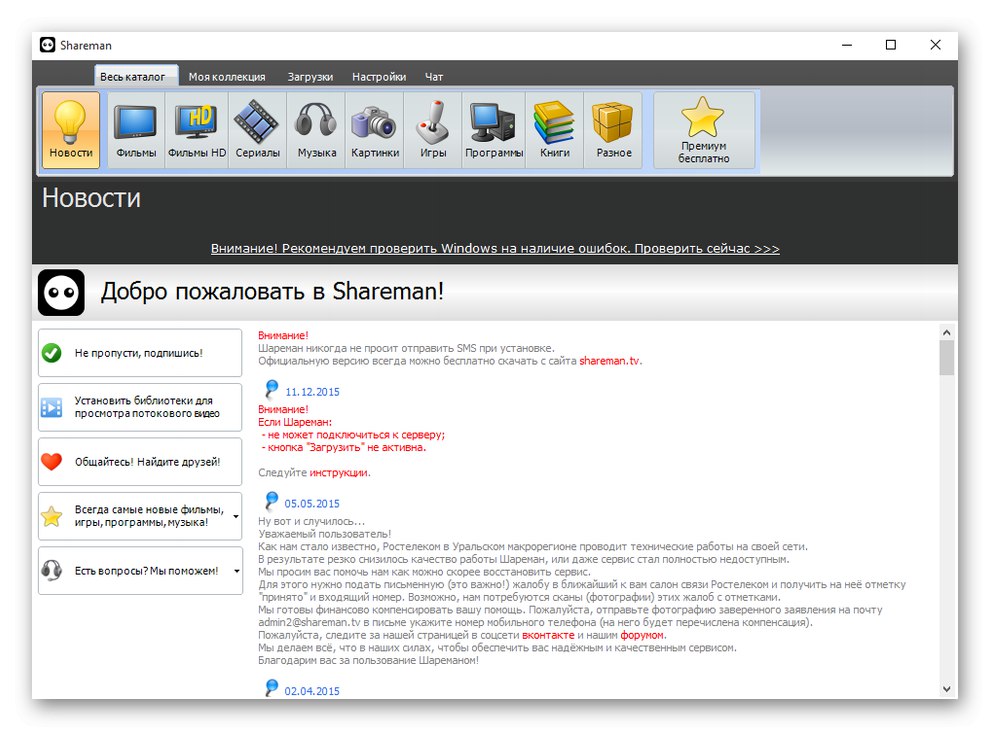Minimize the Shareman window
Viewport: 990px width, 731px height.
[x=847, y=45]
